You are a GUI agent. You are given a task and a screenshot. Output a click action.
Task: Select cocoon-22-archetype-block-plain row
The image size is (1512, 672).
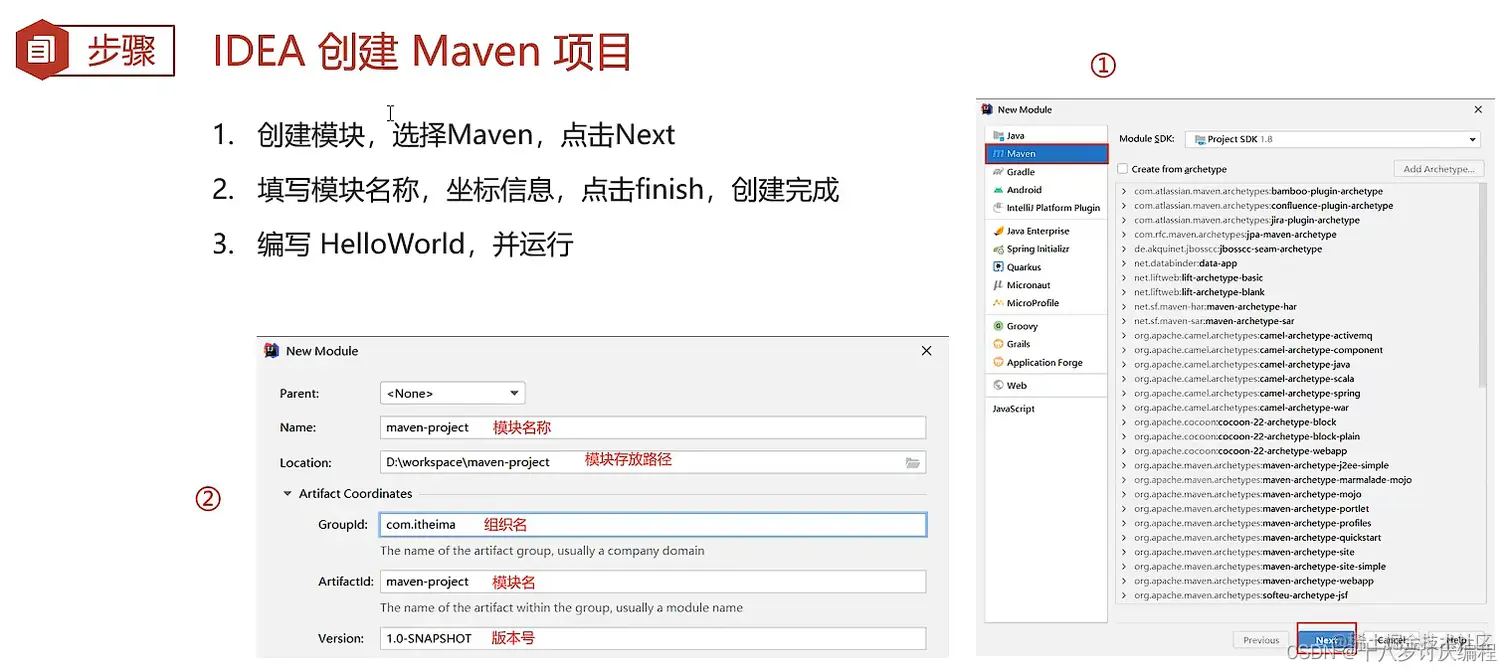coord(1296,437)
